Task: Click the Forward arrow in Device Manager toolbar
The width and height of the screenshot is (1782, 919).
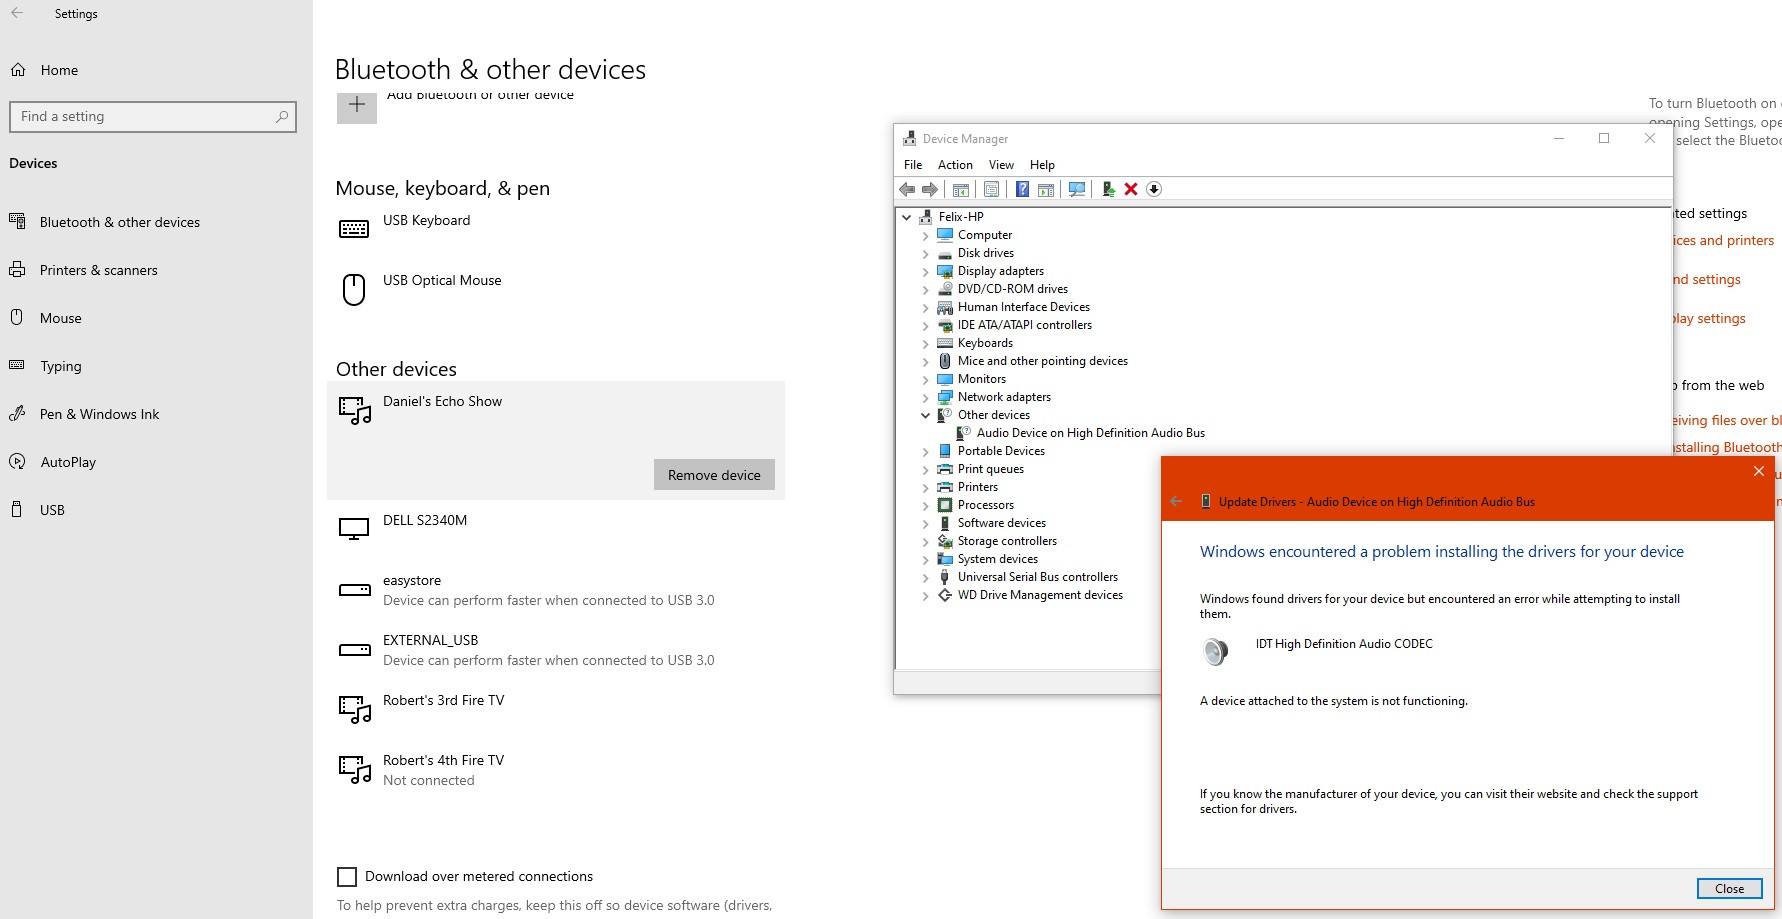Action: click(930, 189)
